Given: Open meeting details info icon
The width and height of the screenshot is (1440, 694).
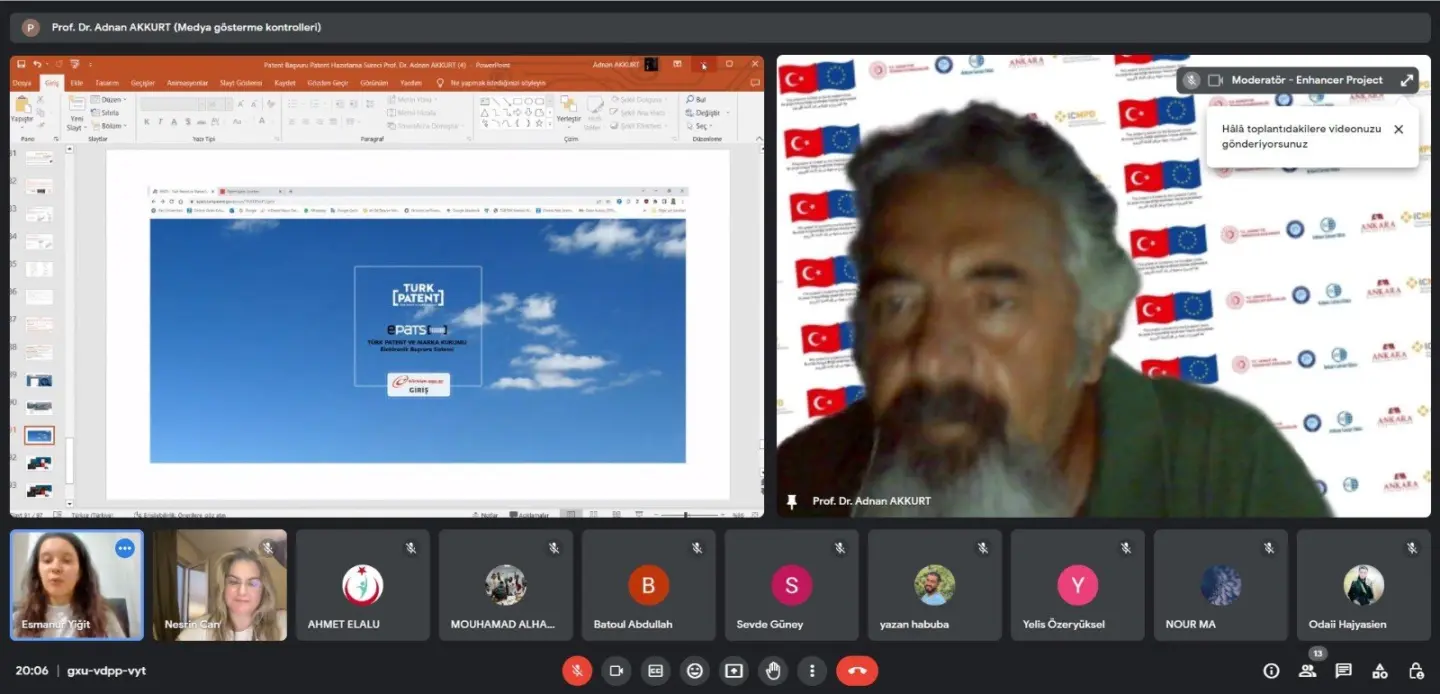Looking at the screenshot, I should (1271, 671).
